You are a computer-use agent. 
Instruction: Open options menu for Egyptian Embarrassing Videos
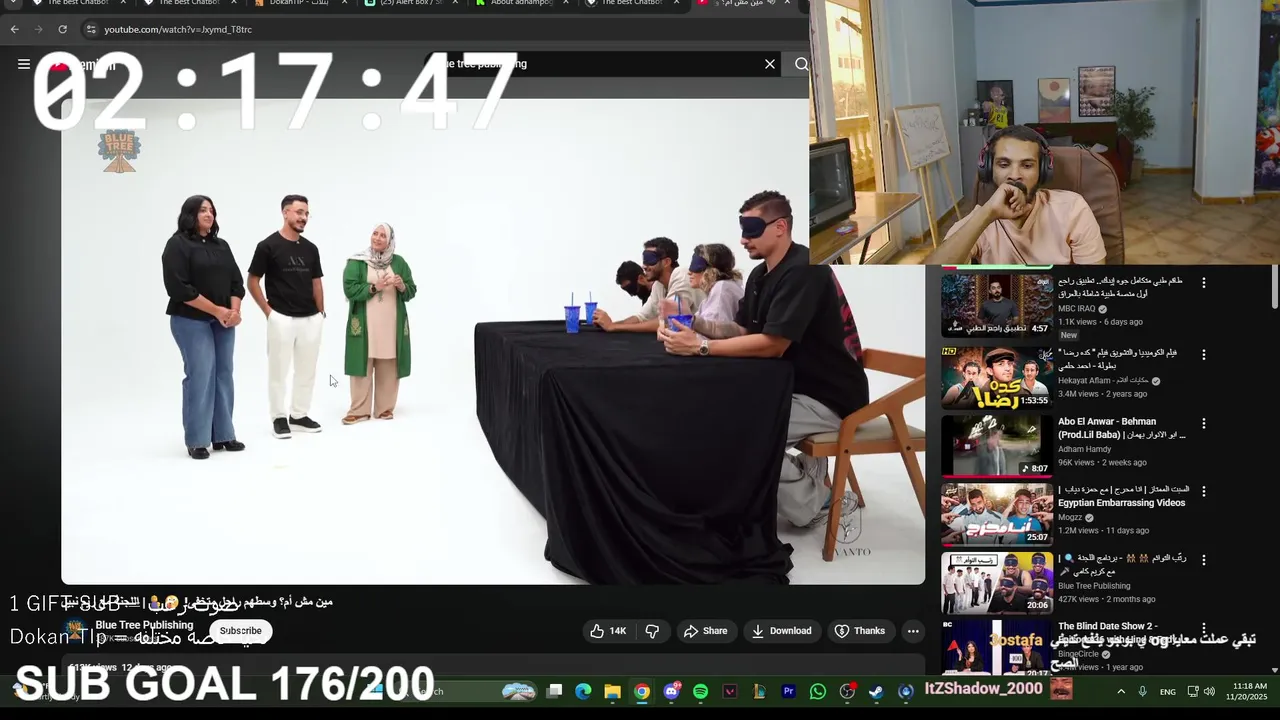1203,491
